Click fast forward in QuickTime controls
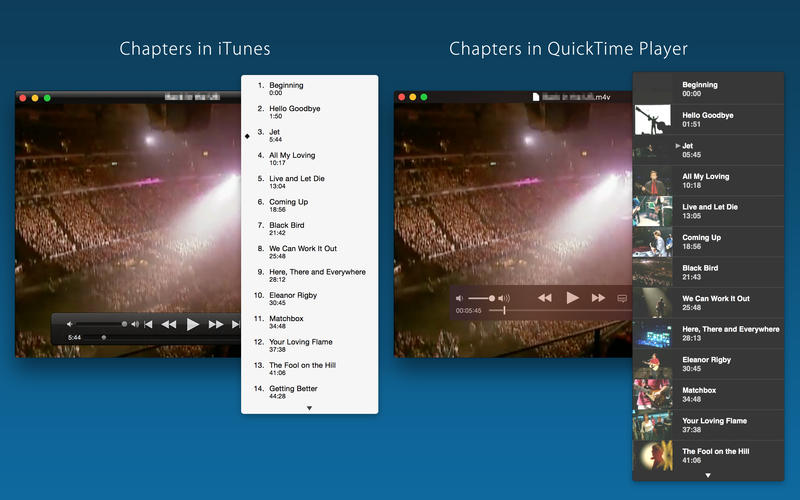 pyautogui.click(x=598, y=298)
